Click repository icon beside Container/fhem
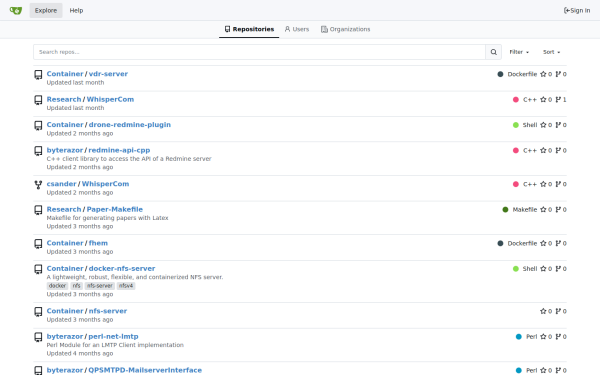The width and height of the screenshot is (600, 375). point(38,244)
